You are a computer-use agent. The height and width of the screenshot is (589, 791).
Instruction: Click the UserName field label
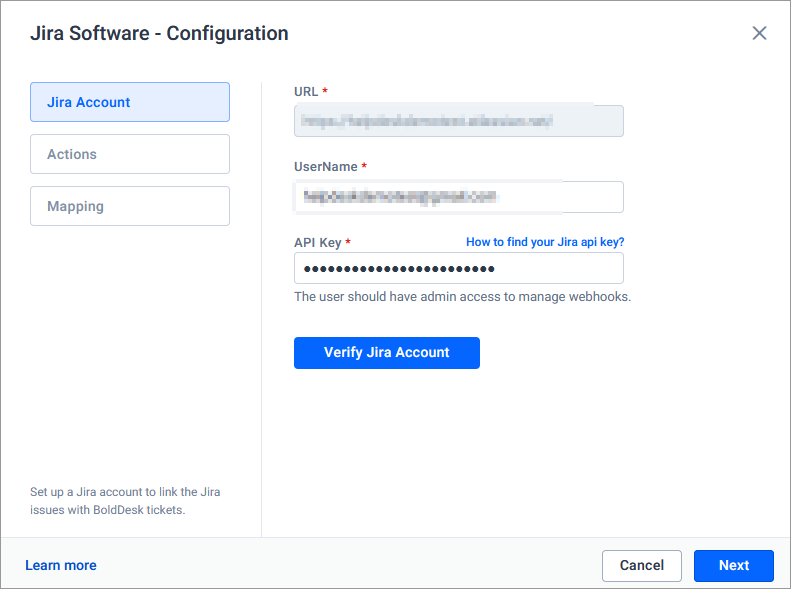[326, 167]
